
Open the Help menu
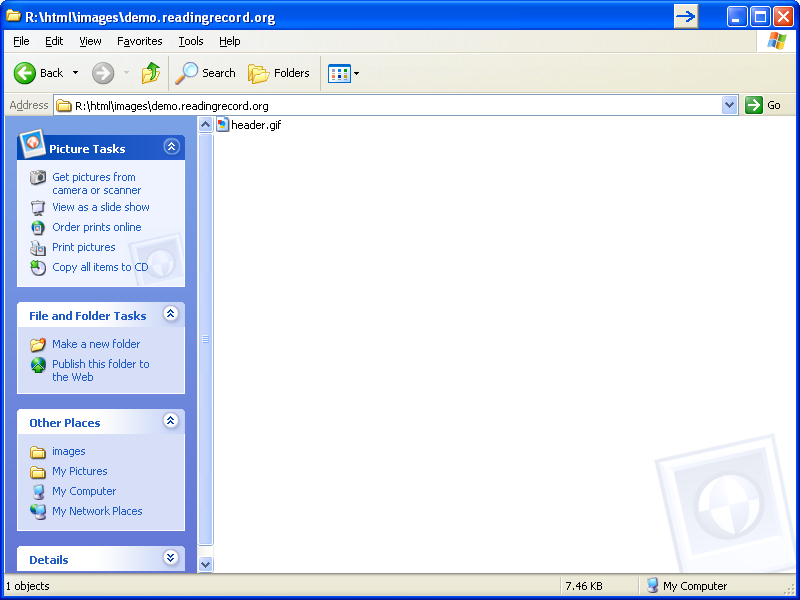(x=230, y=41)
